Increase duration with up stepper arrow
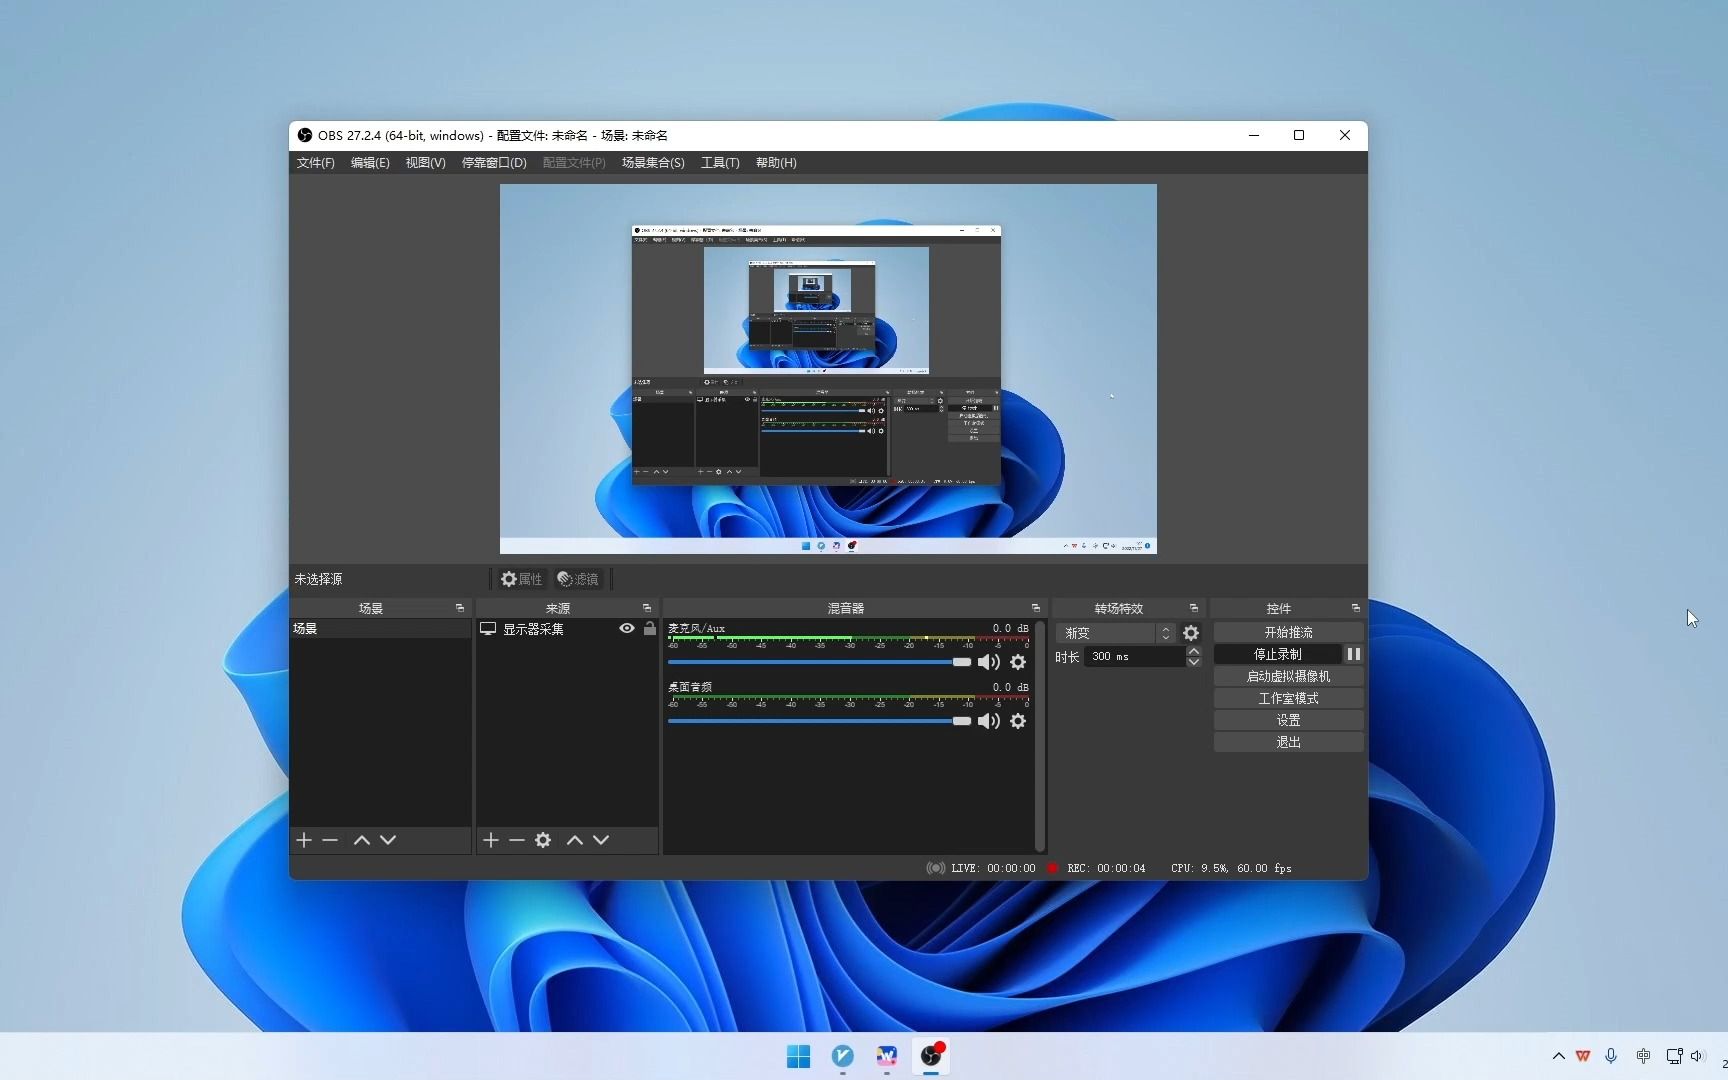1728x1080 pixels. [x=1194, y=651]
